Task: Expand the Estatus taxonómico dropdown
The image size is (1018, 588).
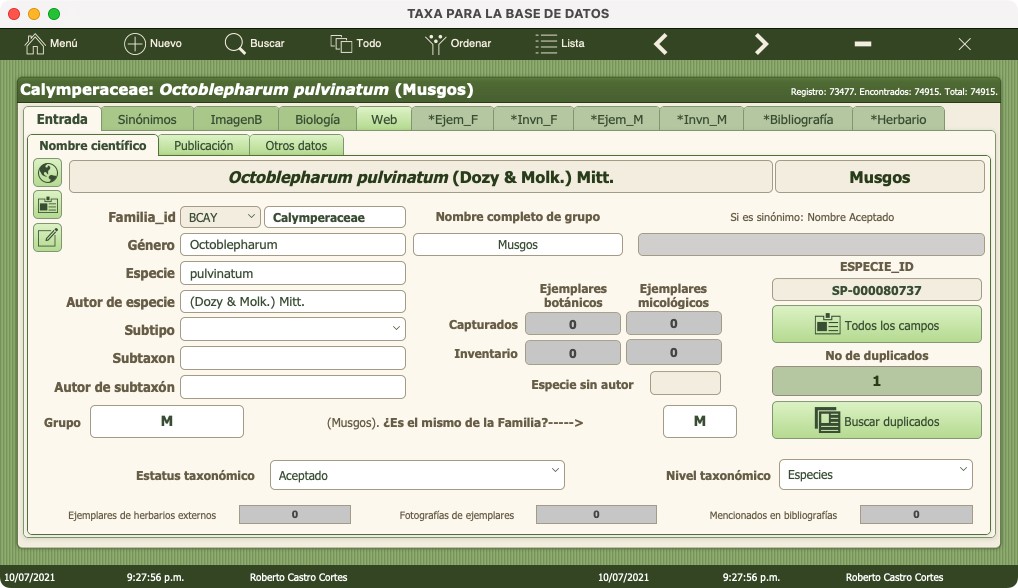Action: point(555,469)
